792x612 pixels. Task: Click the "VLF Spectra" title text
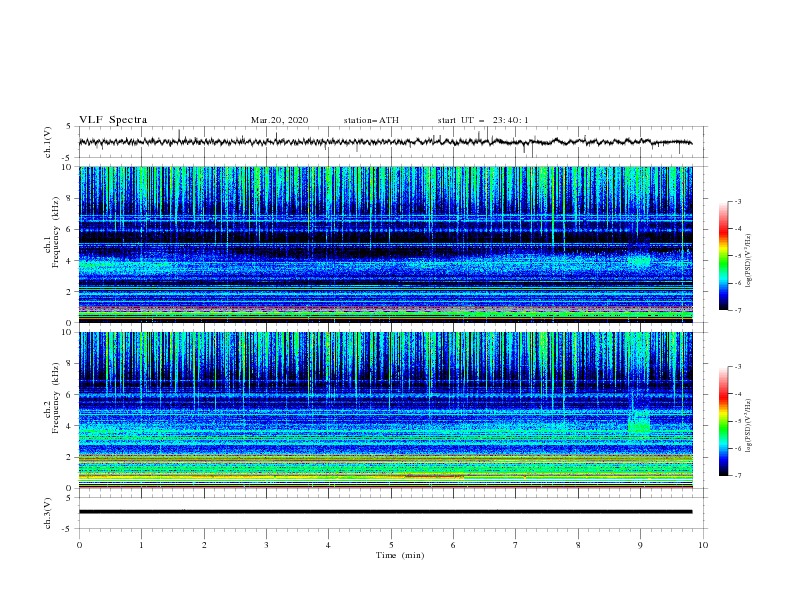point(113,120)
